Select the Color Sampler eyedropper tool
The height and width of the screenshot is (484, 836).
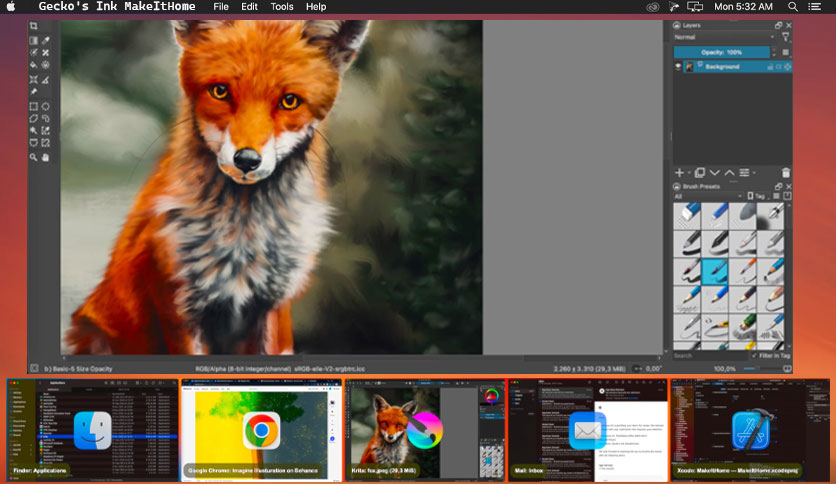click(x=46, y=40)
